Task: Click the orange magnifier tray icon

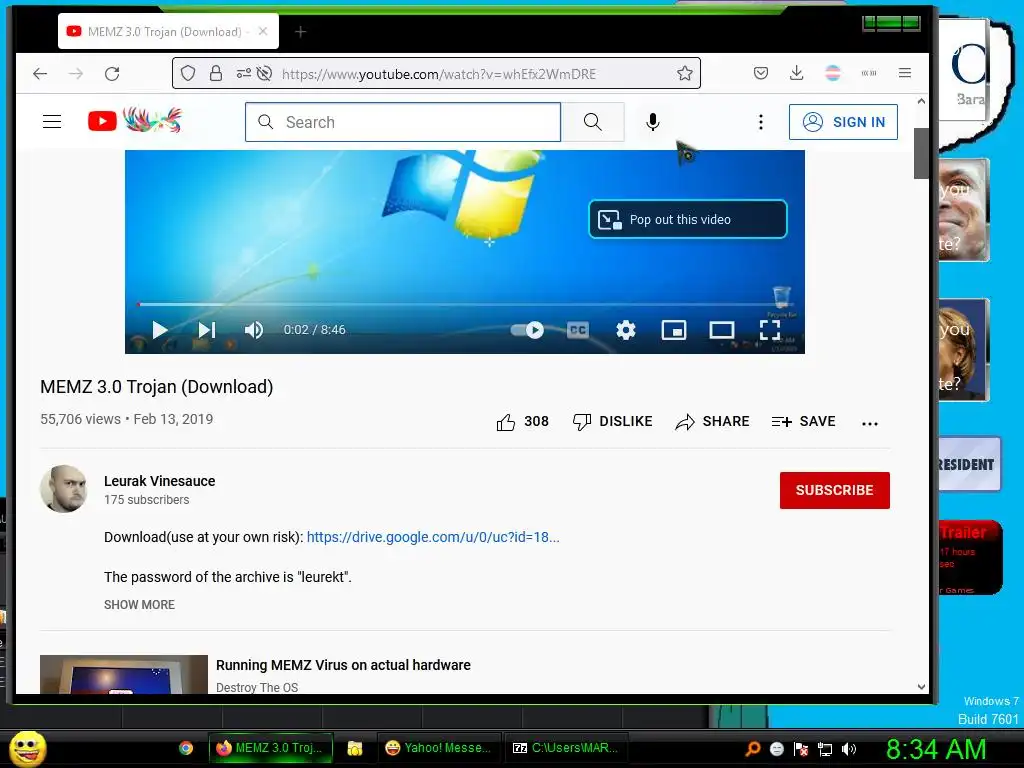Action: (752, 749)
